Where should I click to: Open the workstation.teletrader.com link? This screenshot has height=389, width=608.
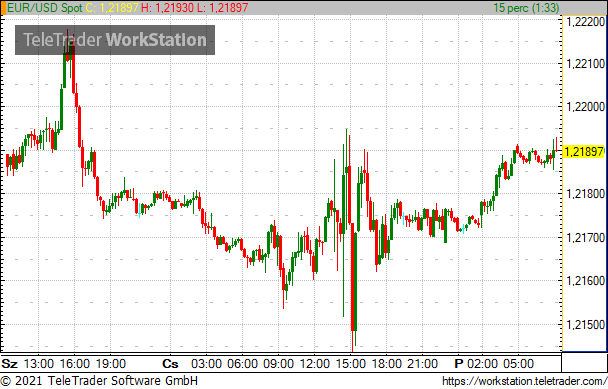coord(525,381)
